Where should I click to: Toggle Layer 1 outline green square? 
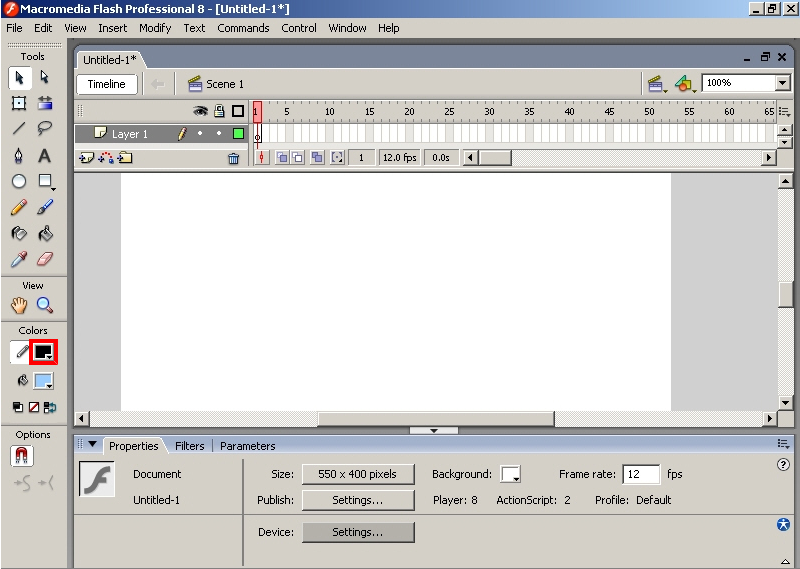238,134
